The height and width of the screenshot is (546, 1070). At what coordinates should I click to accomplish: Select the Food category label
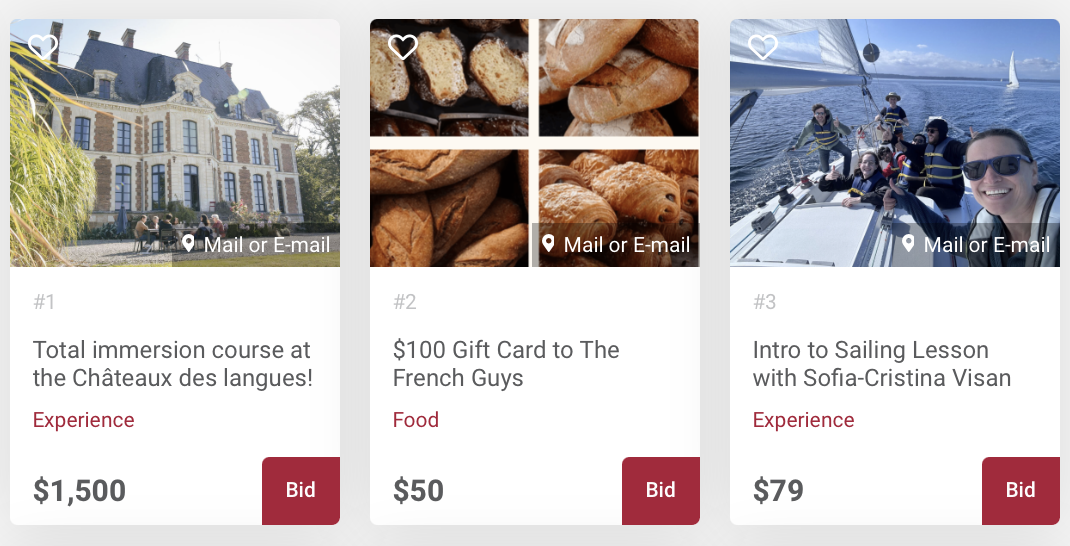coord(416,420)
